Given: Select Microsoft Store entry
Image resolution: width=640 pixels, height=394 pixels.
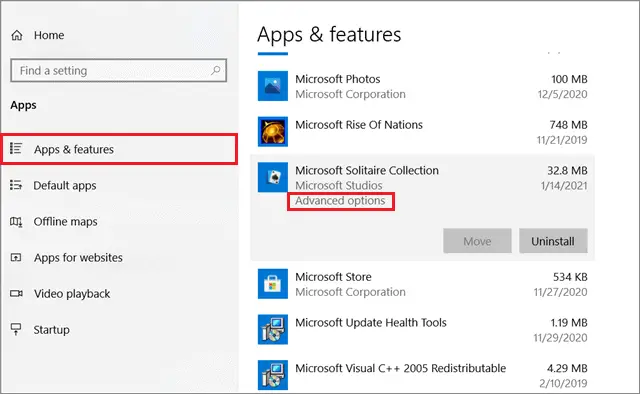Looking at the screenshot, I should click(333, 277).
